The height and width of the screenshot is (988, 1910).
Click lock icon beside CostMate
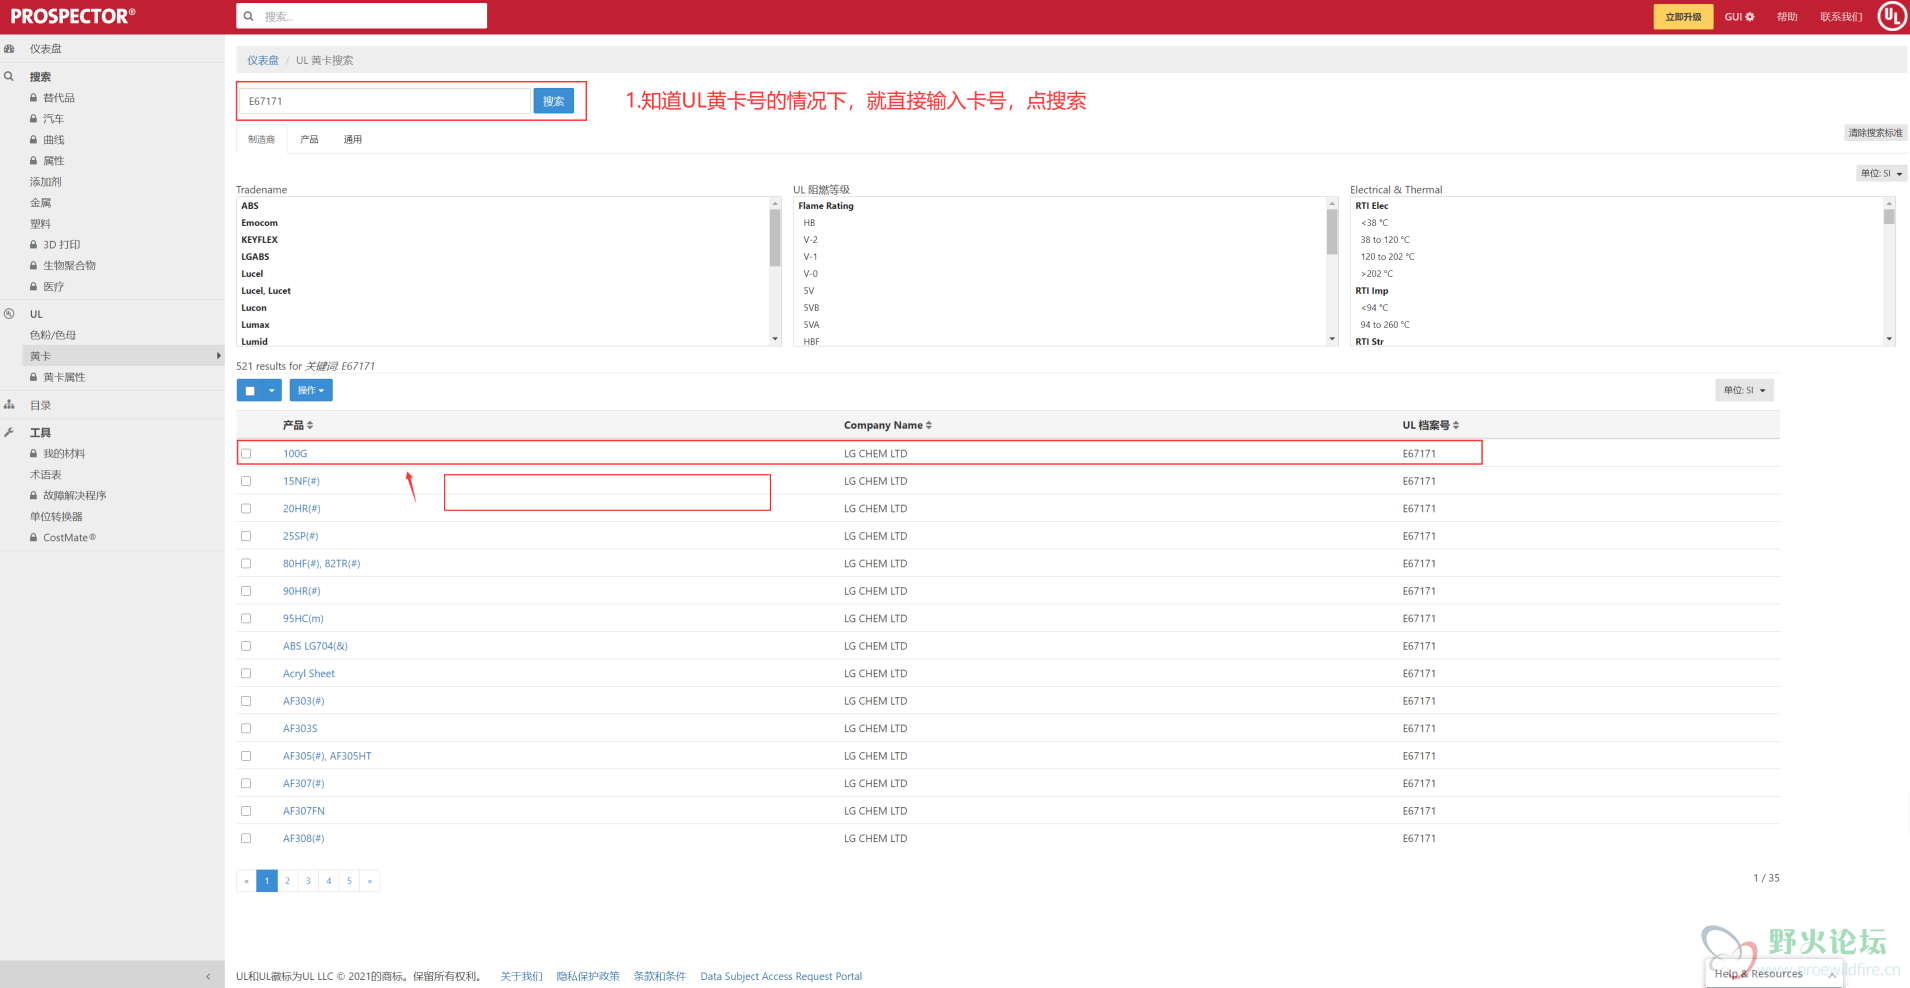coord(33,537)
